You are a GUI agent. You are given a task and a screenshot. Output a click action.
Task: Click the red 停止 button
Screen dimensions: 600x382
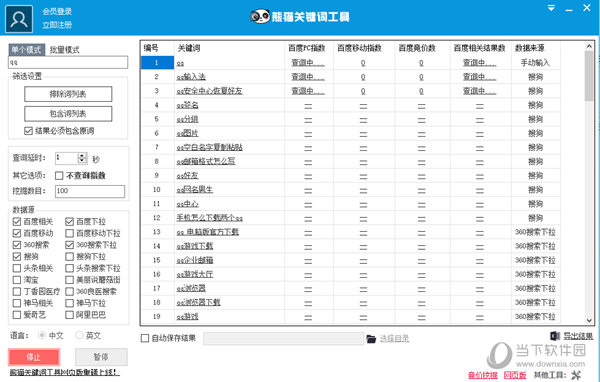34,357
